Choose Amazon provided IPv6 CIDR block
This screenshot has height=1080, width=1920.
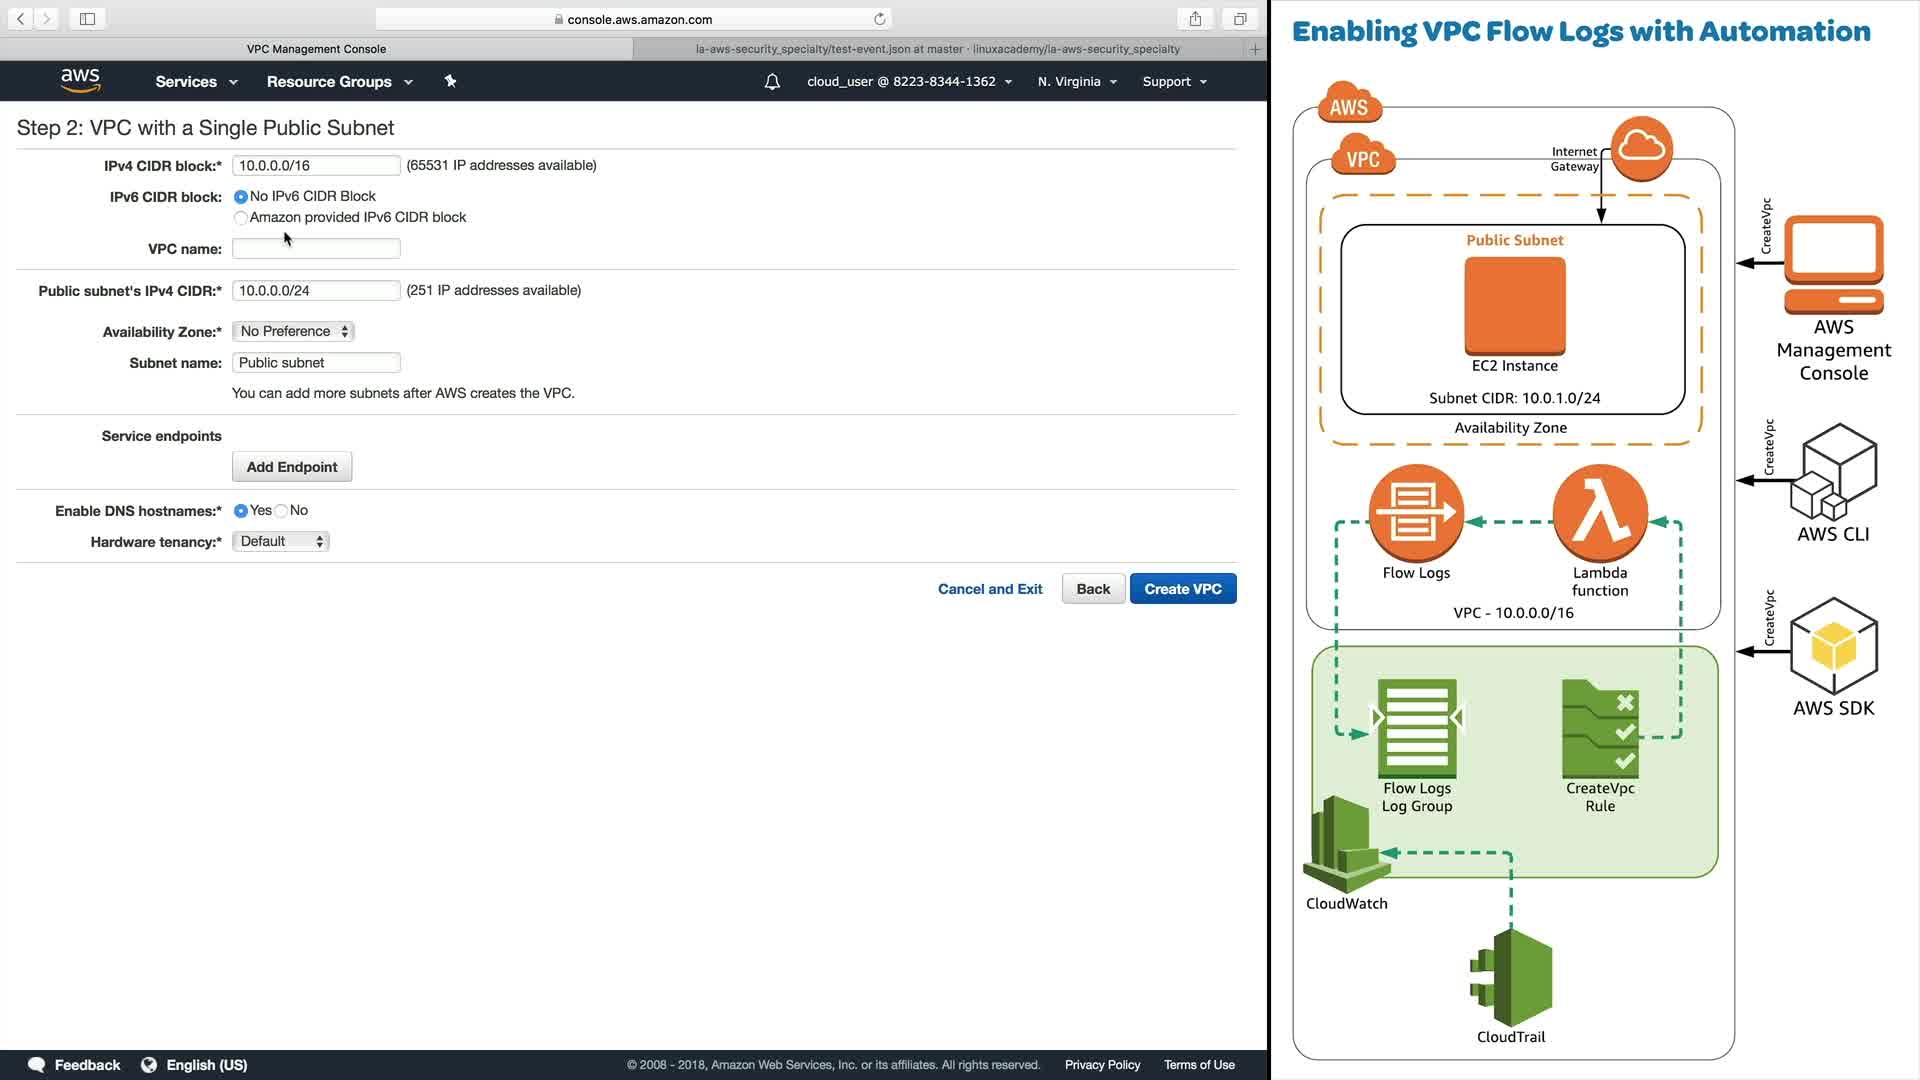coord(241,218)
